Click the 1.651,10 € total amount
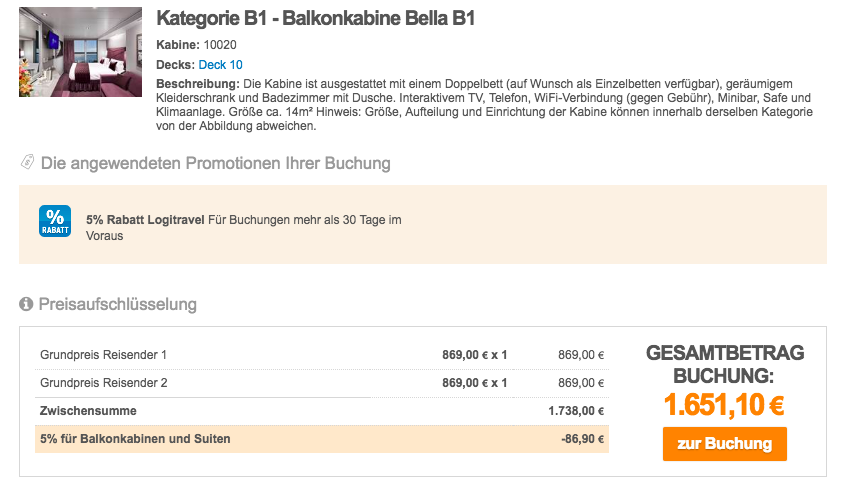This screenshot has height=495, width=845. click(x=724, y=405)
